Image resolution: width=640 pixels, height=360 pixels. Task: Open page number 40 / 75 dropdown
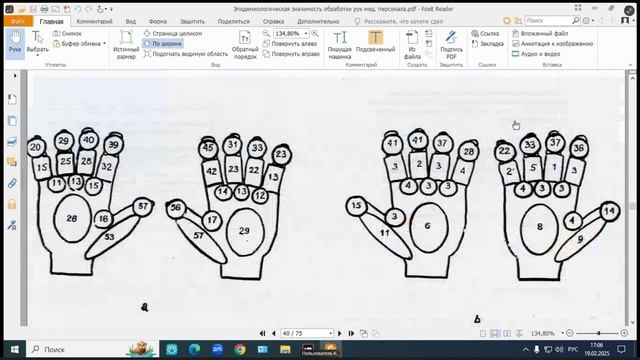tap(330, 333)
